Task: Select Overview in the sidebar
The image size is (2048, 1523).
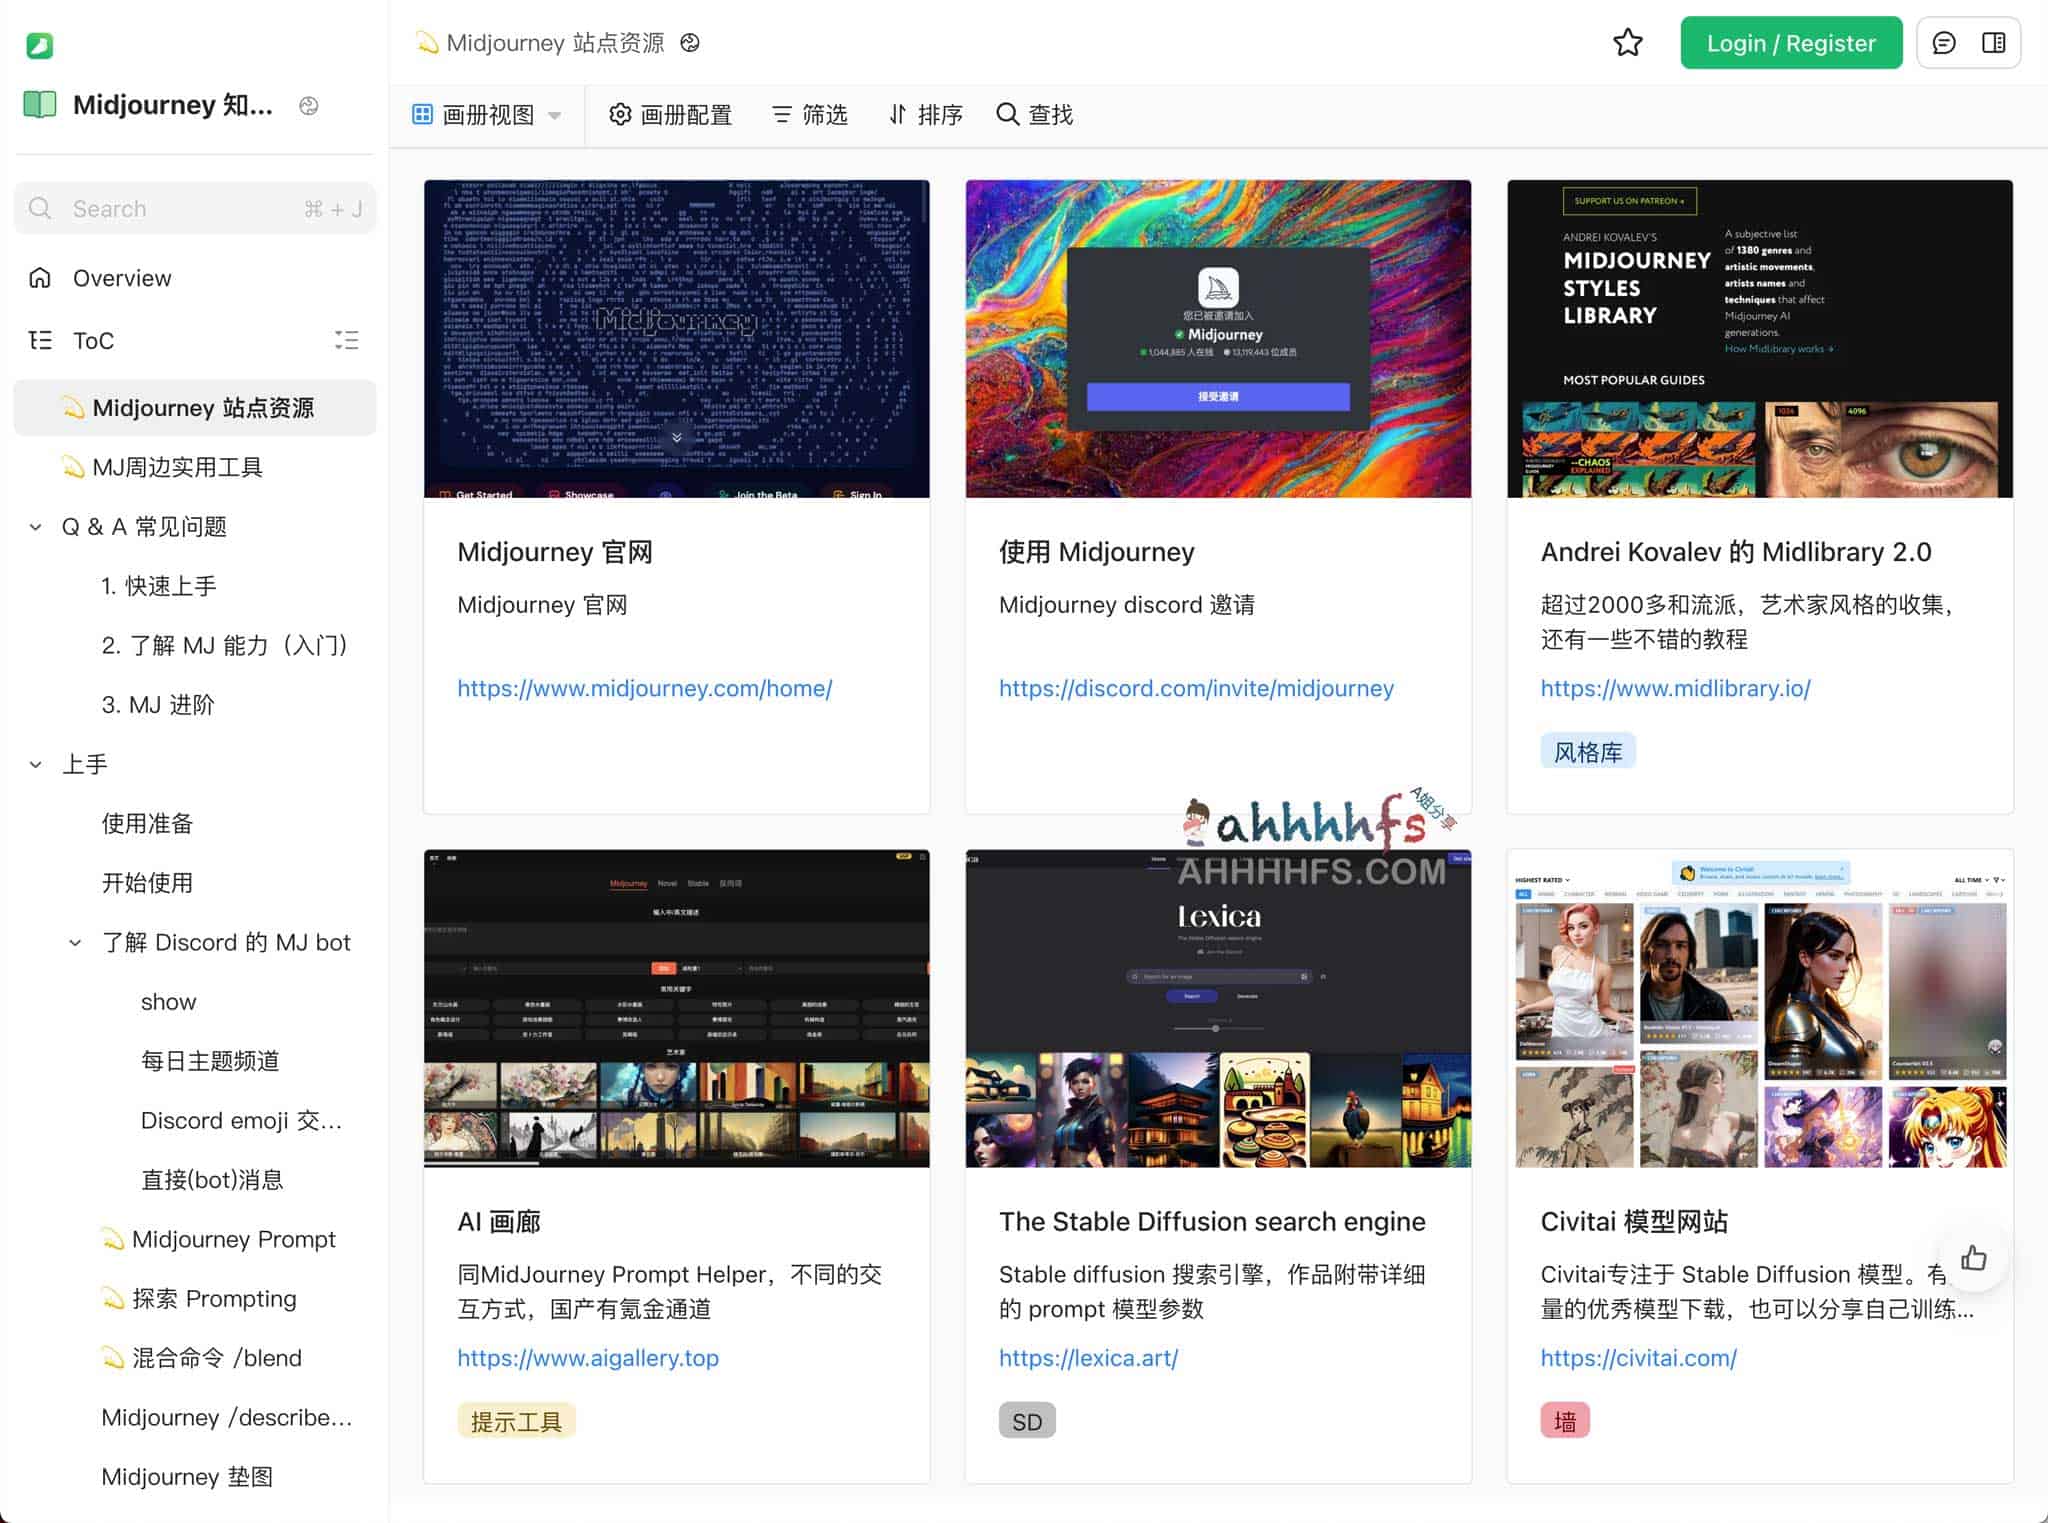Action: point(122,277)
